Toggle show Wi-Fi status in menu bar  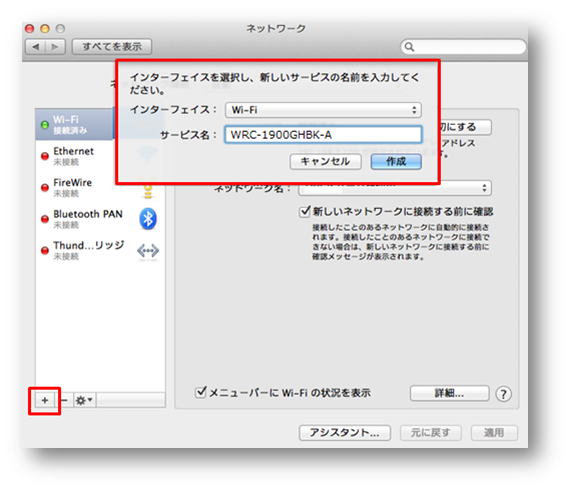click(x=201, y=392)
